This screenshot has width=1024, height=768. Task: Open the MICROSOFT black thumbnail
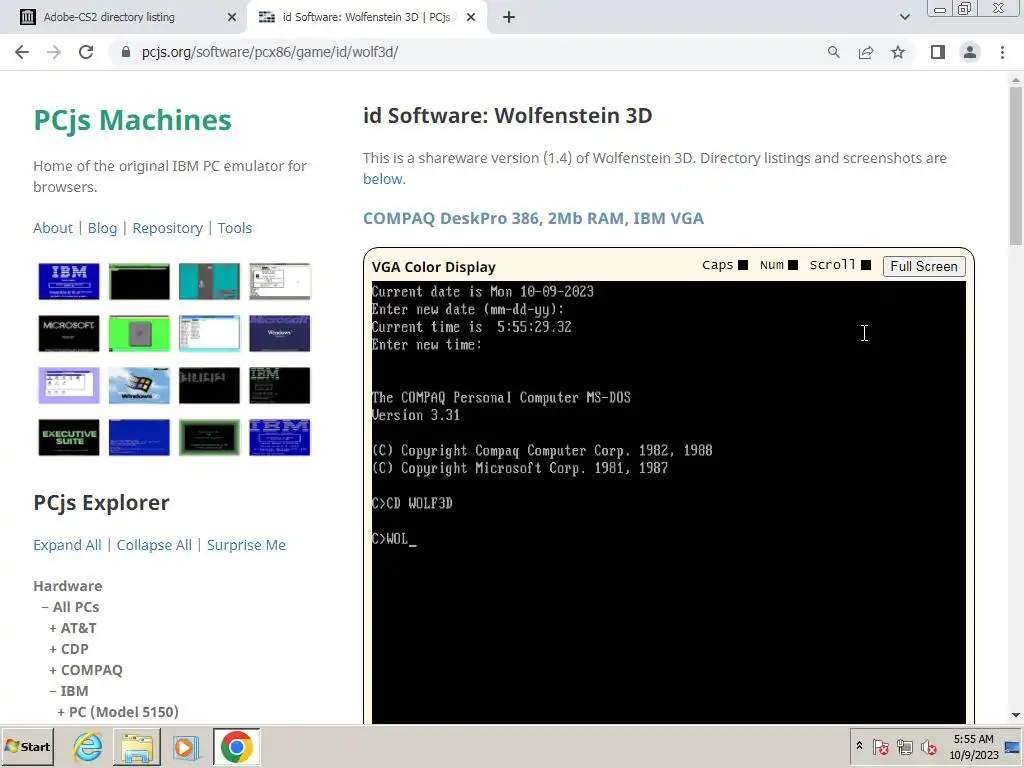[69, 334]
